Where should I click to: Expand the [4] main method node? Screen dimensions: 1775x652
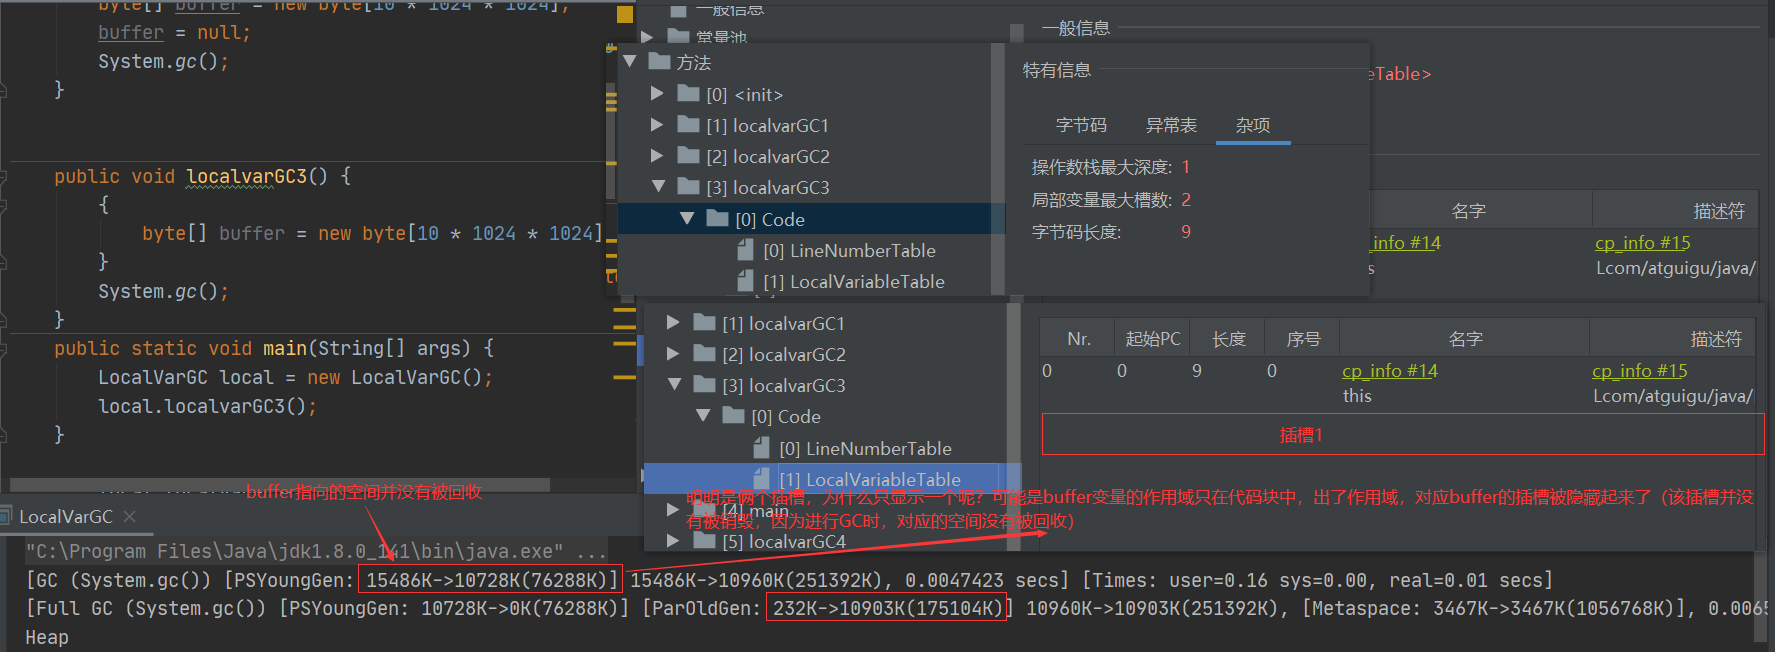[673, 510]
